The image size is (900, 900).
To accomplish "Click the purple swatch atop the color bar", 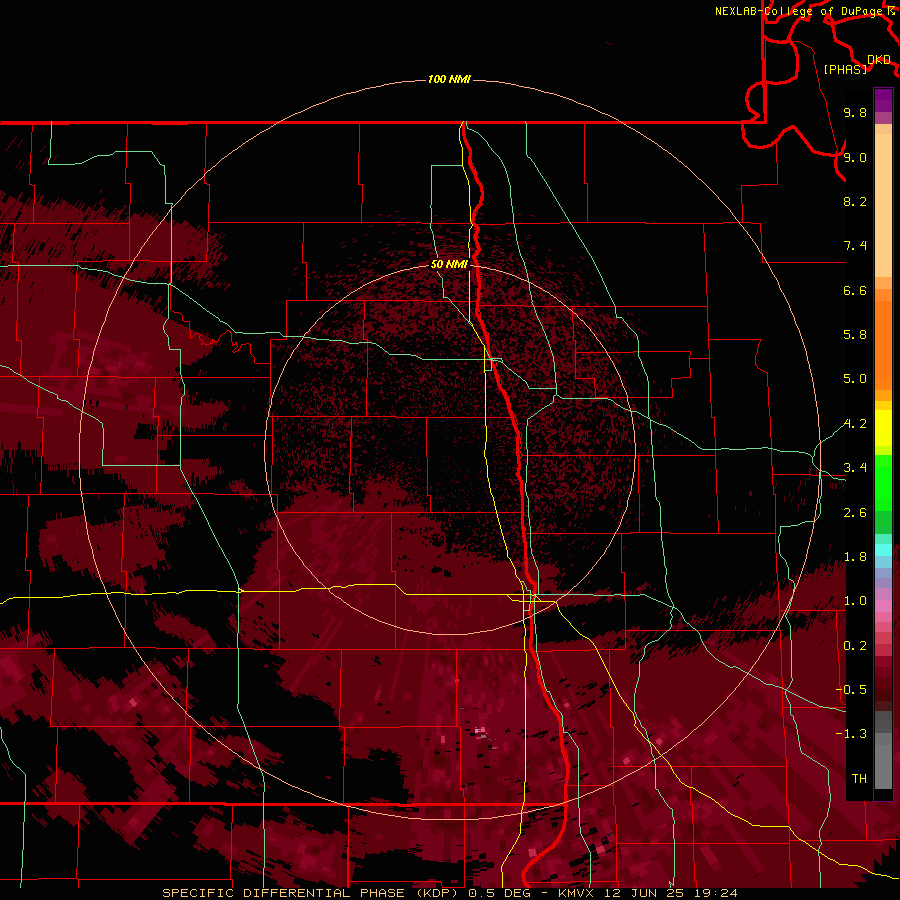I will click(883, 100).
